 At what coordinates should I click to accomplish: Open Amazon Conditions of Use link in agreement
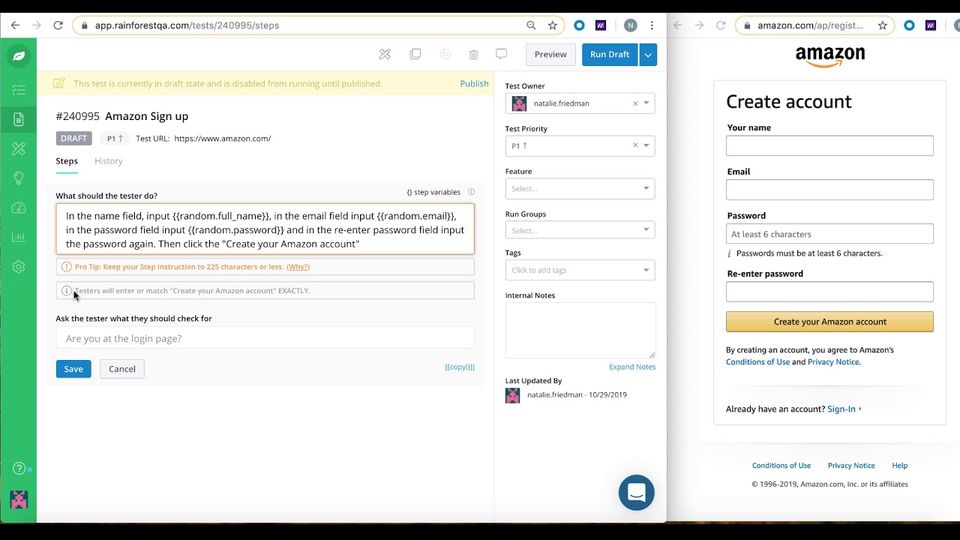pyautogui.click(x=757, y=362)
